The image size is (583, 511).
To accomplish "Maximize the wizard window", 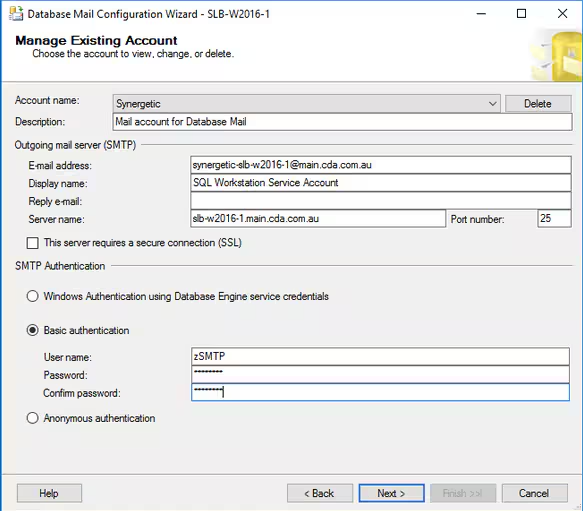I will (x=521, y=14).
